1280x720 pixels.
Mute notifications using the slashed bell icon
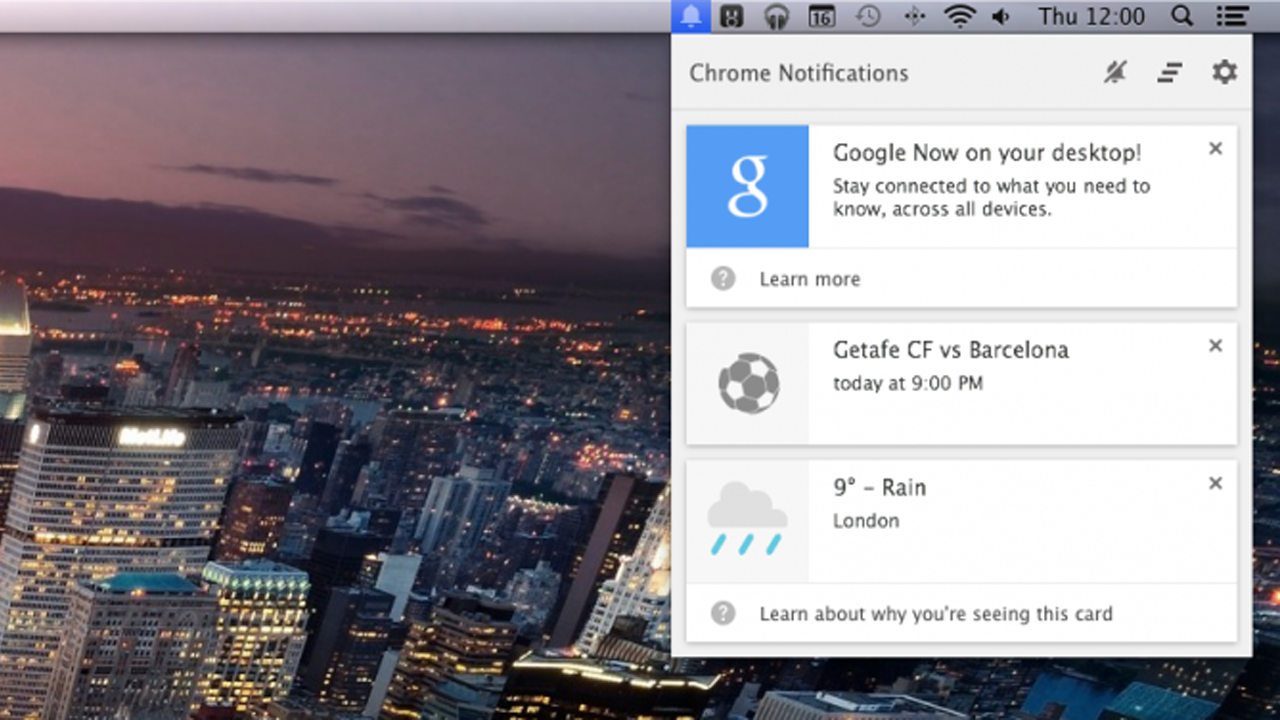pos(1115,72)
